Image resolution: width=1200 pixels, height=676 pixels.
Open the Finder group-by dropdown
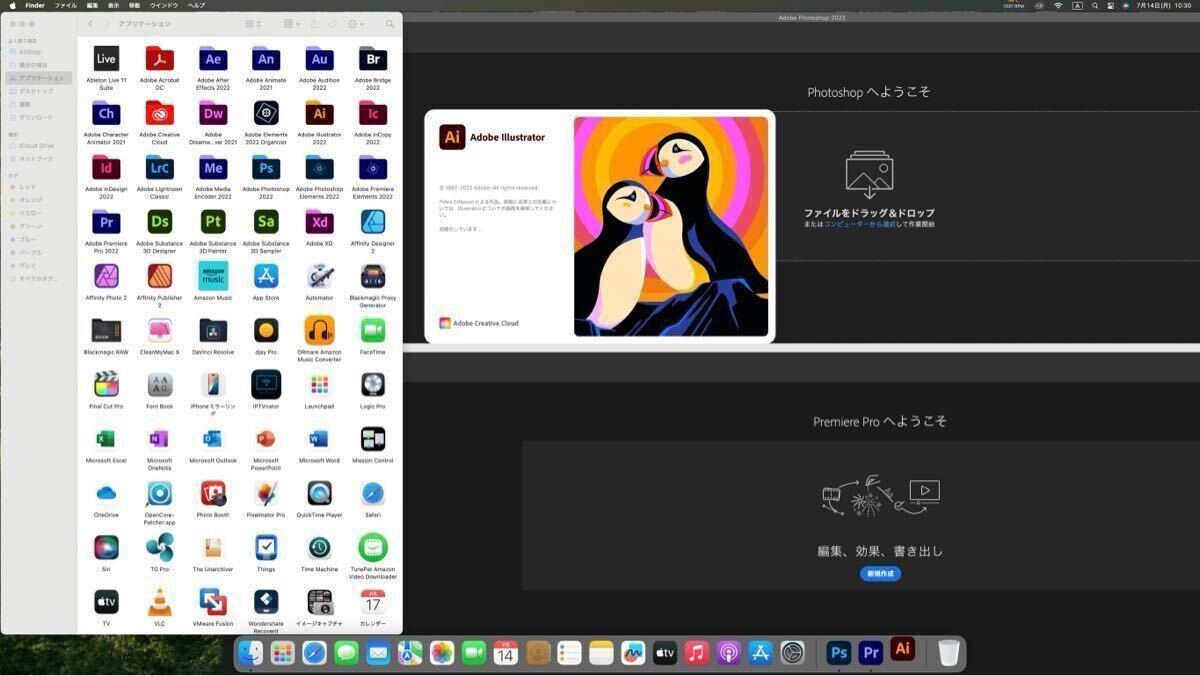290,24
